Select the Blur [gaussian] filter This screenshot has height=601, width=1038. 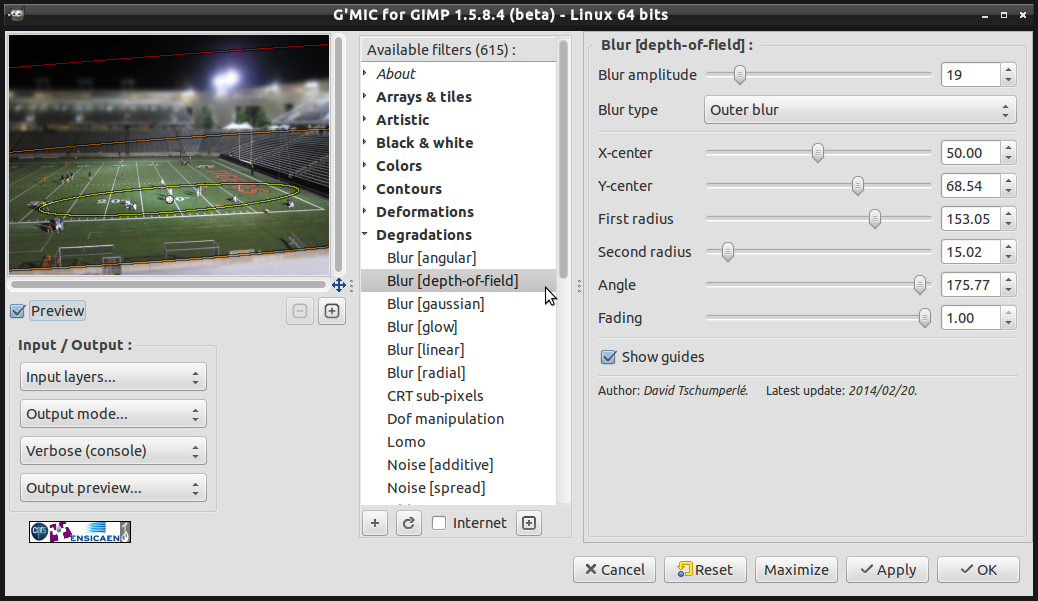(436, 304)
